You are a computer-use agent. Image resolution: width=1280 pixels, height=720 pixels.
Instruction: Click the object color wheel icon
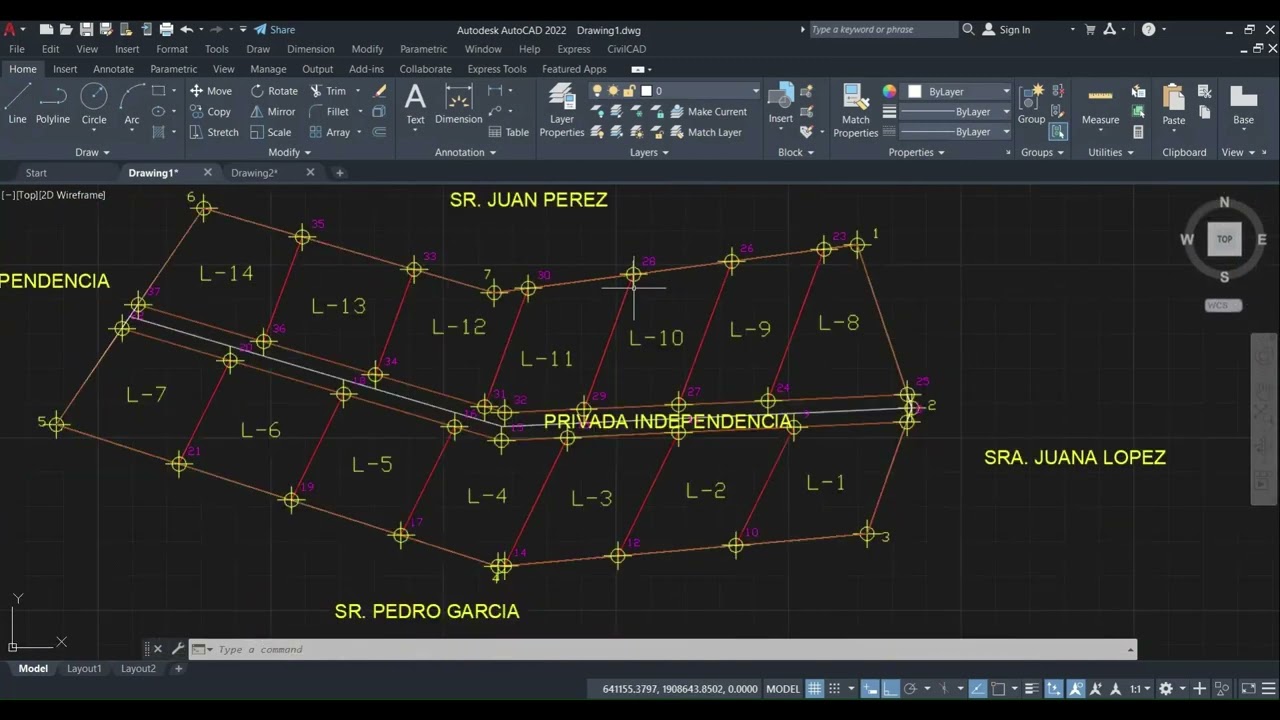pos(889,91)
